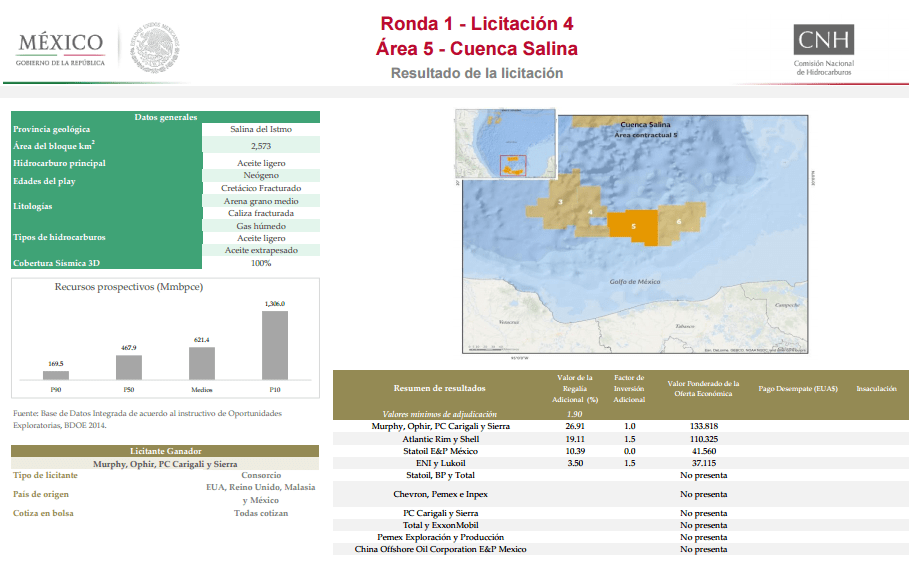Click the title 'Ronda 1 - Licitación 4'
This screenshot has width=909, height=574.
tap(477, 24)
